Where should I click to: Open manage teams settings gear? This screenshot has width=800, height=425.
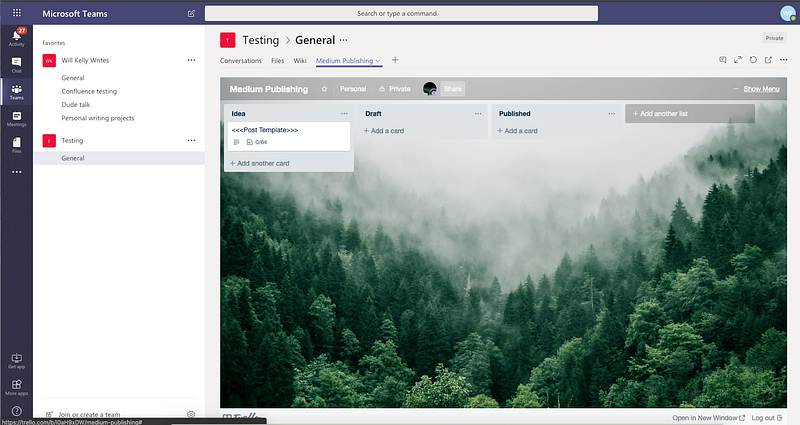(191, 414)
